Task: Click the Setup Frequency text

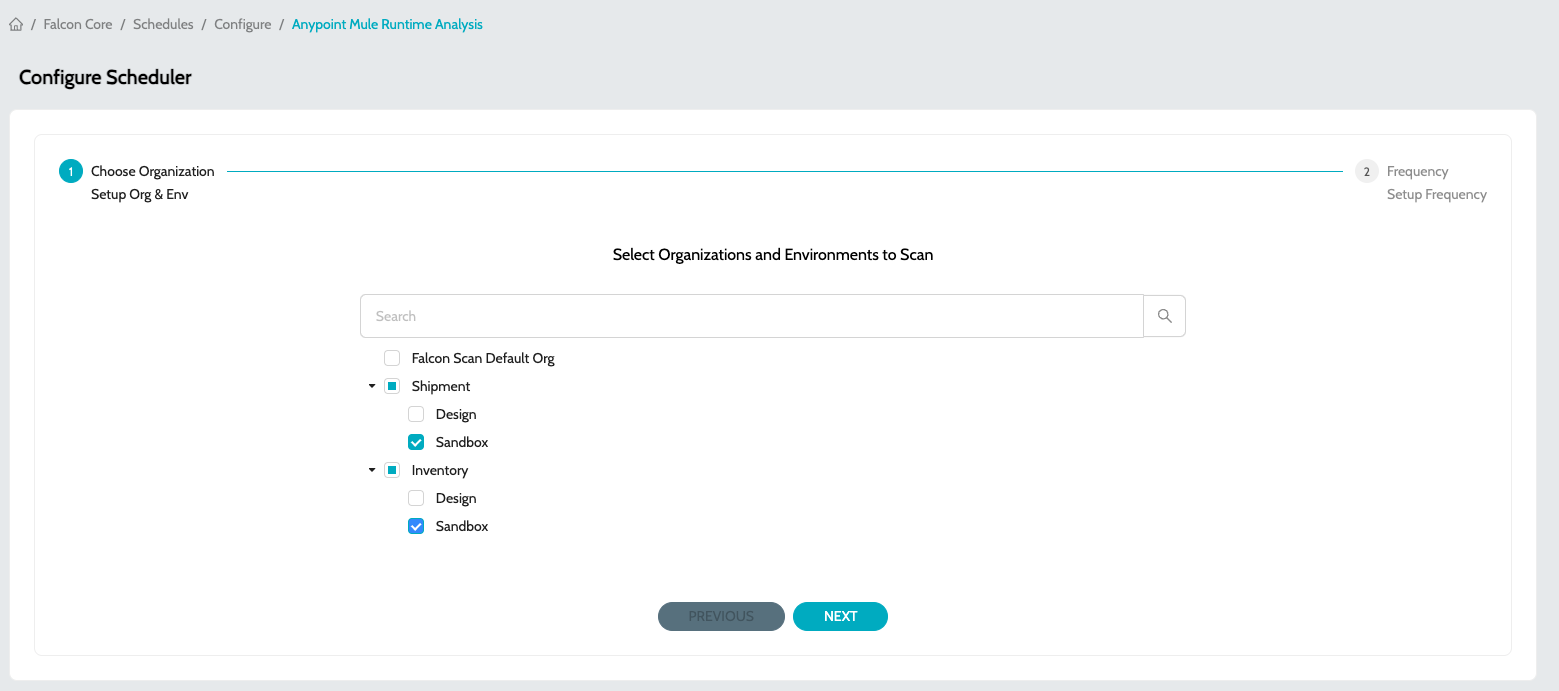Action: pos(1437,194)
